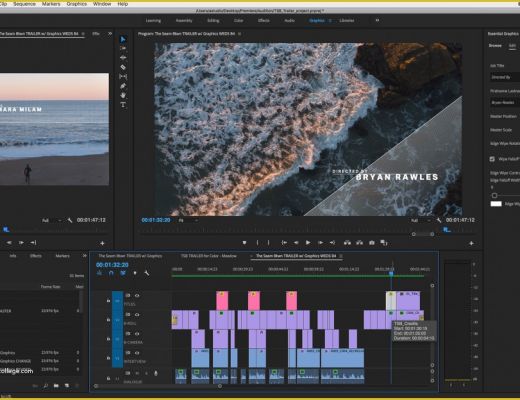Toggle lock on the B-ROLL track
This screenshot has width=520, height=400.
click(108, 319)
